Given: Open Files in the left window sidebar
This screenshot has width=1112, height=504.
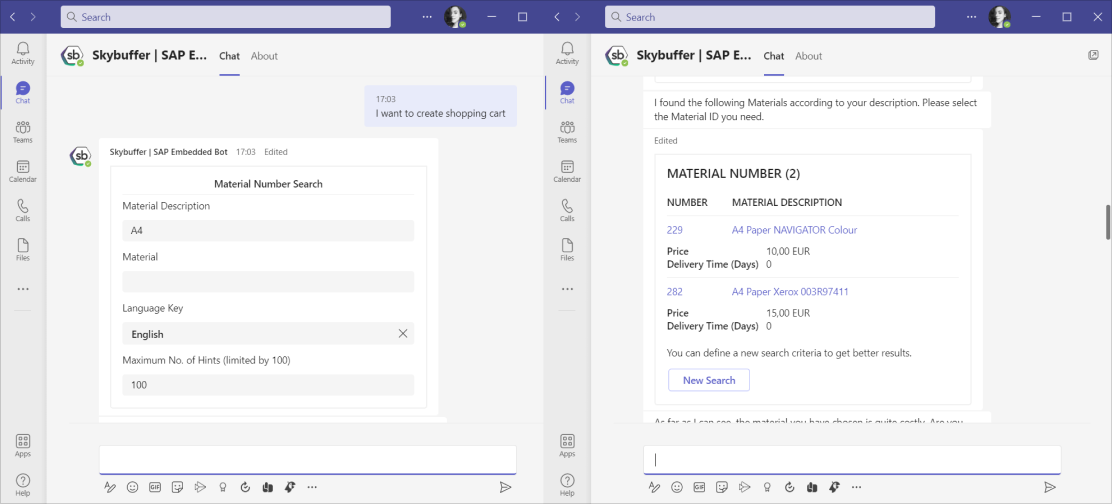Looking at the screenshot, I should [23, 250].
